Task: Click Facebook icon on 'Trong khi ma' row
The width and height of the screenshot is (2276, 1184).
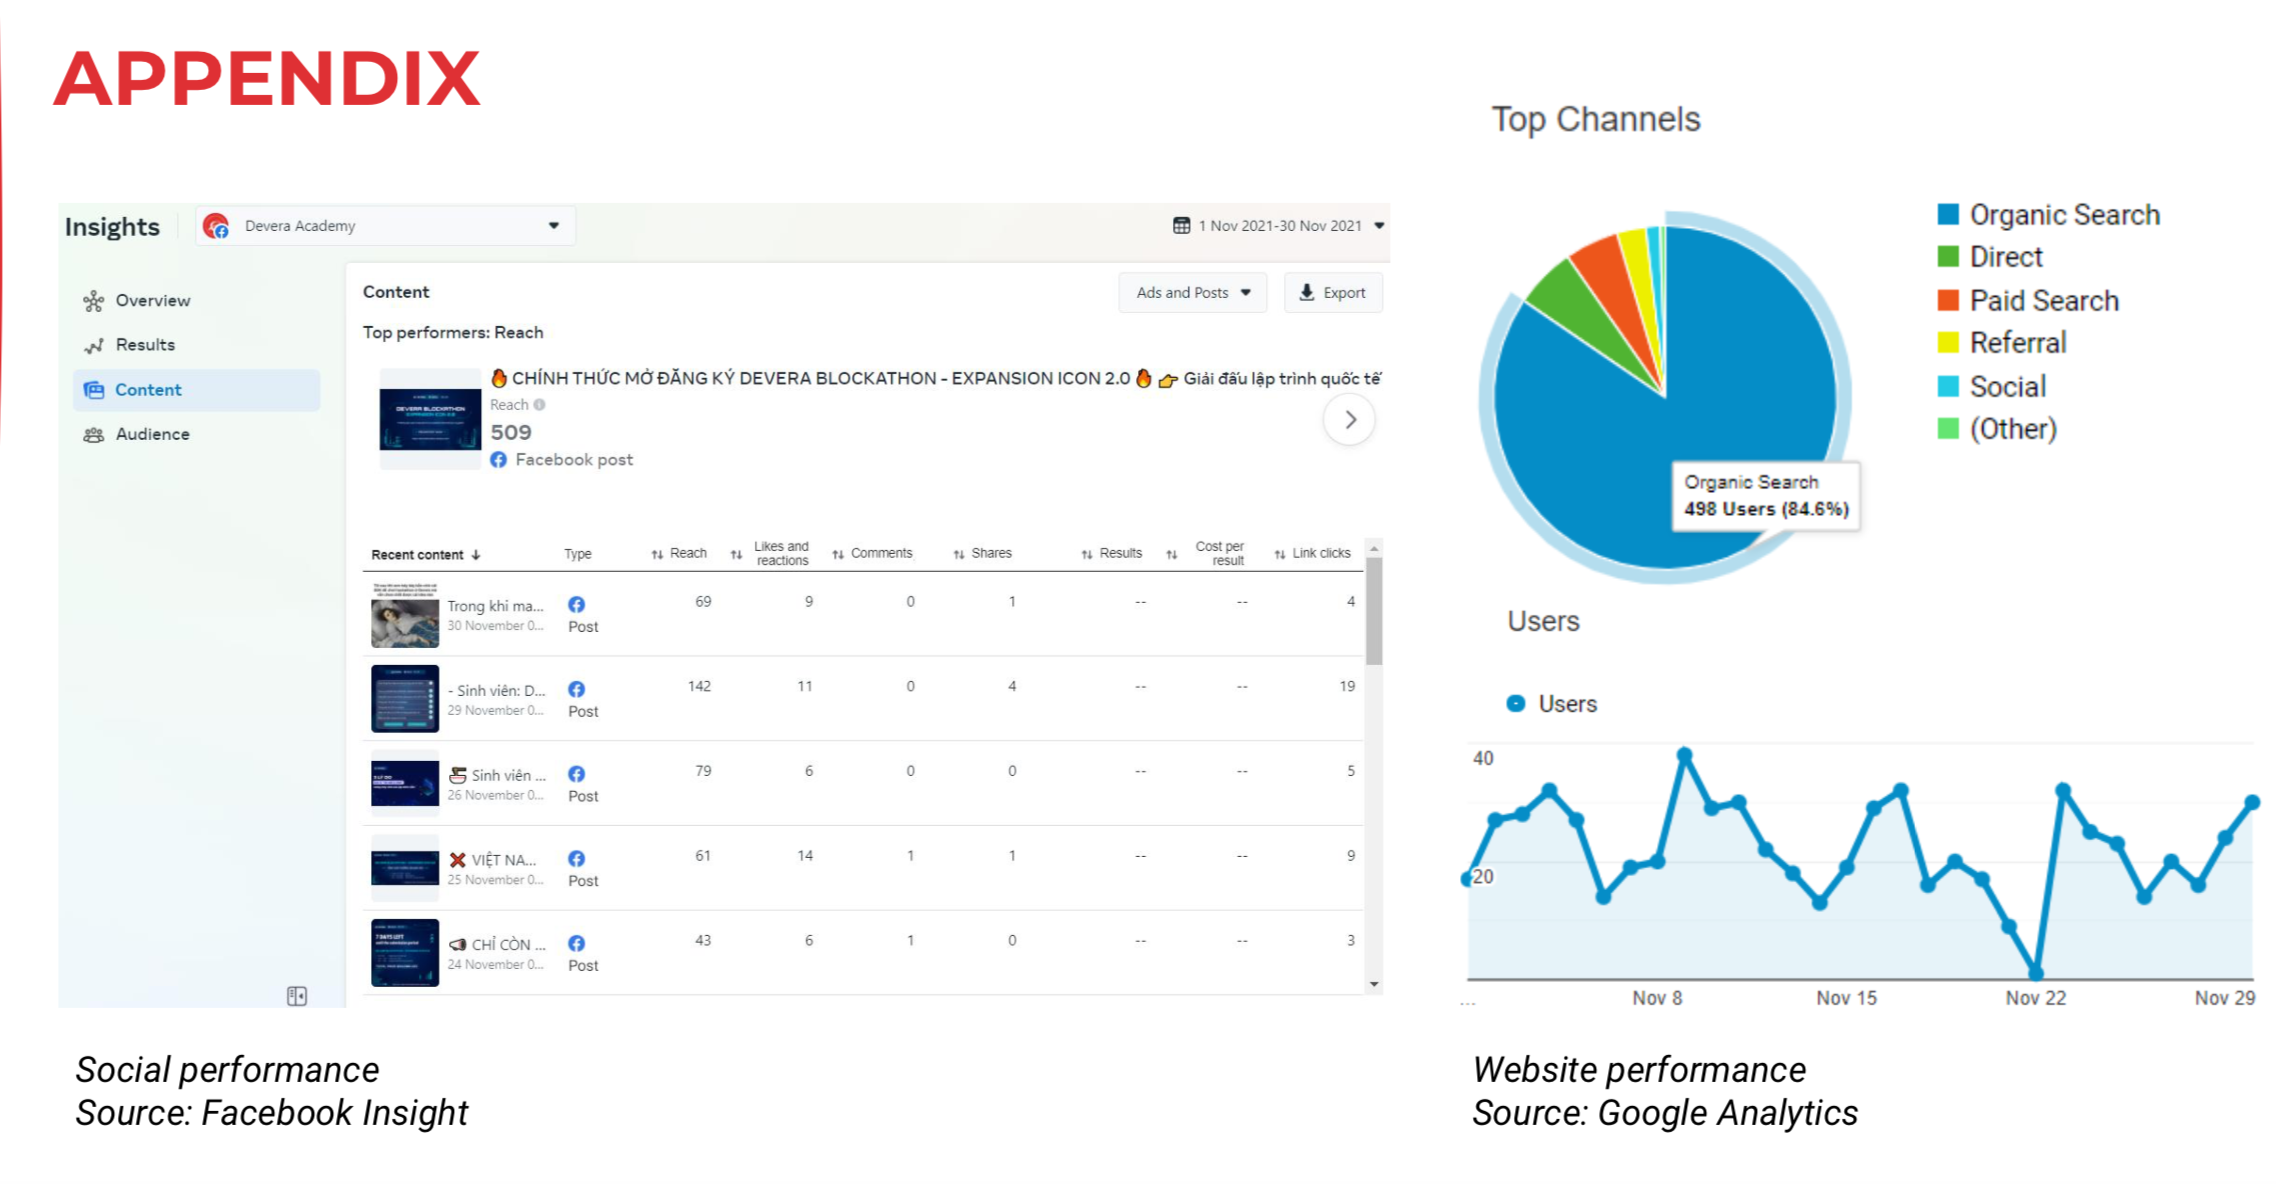Action: [577, 604]
